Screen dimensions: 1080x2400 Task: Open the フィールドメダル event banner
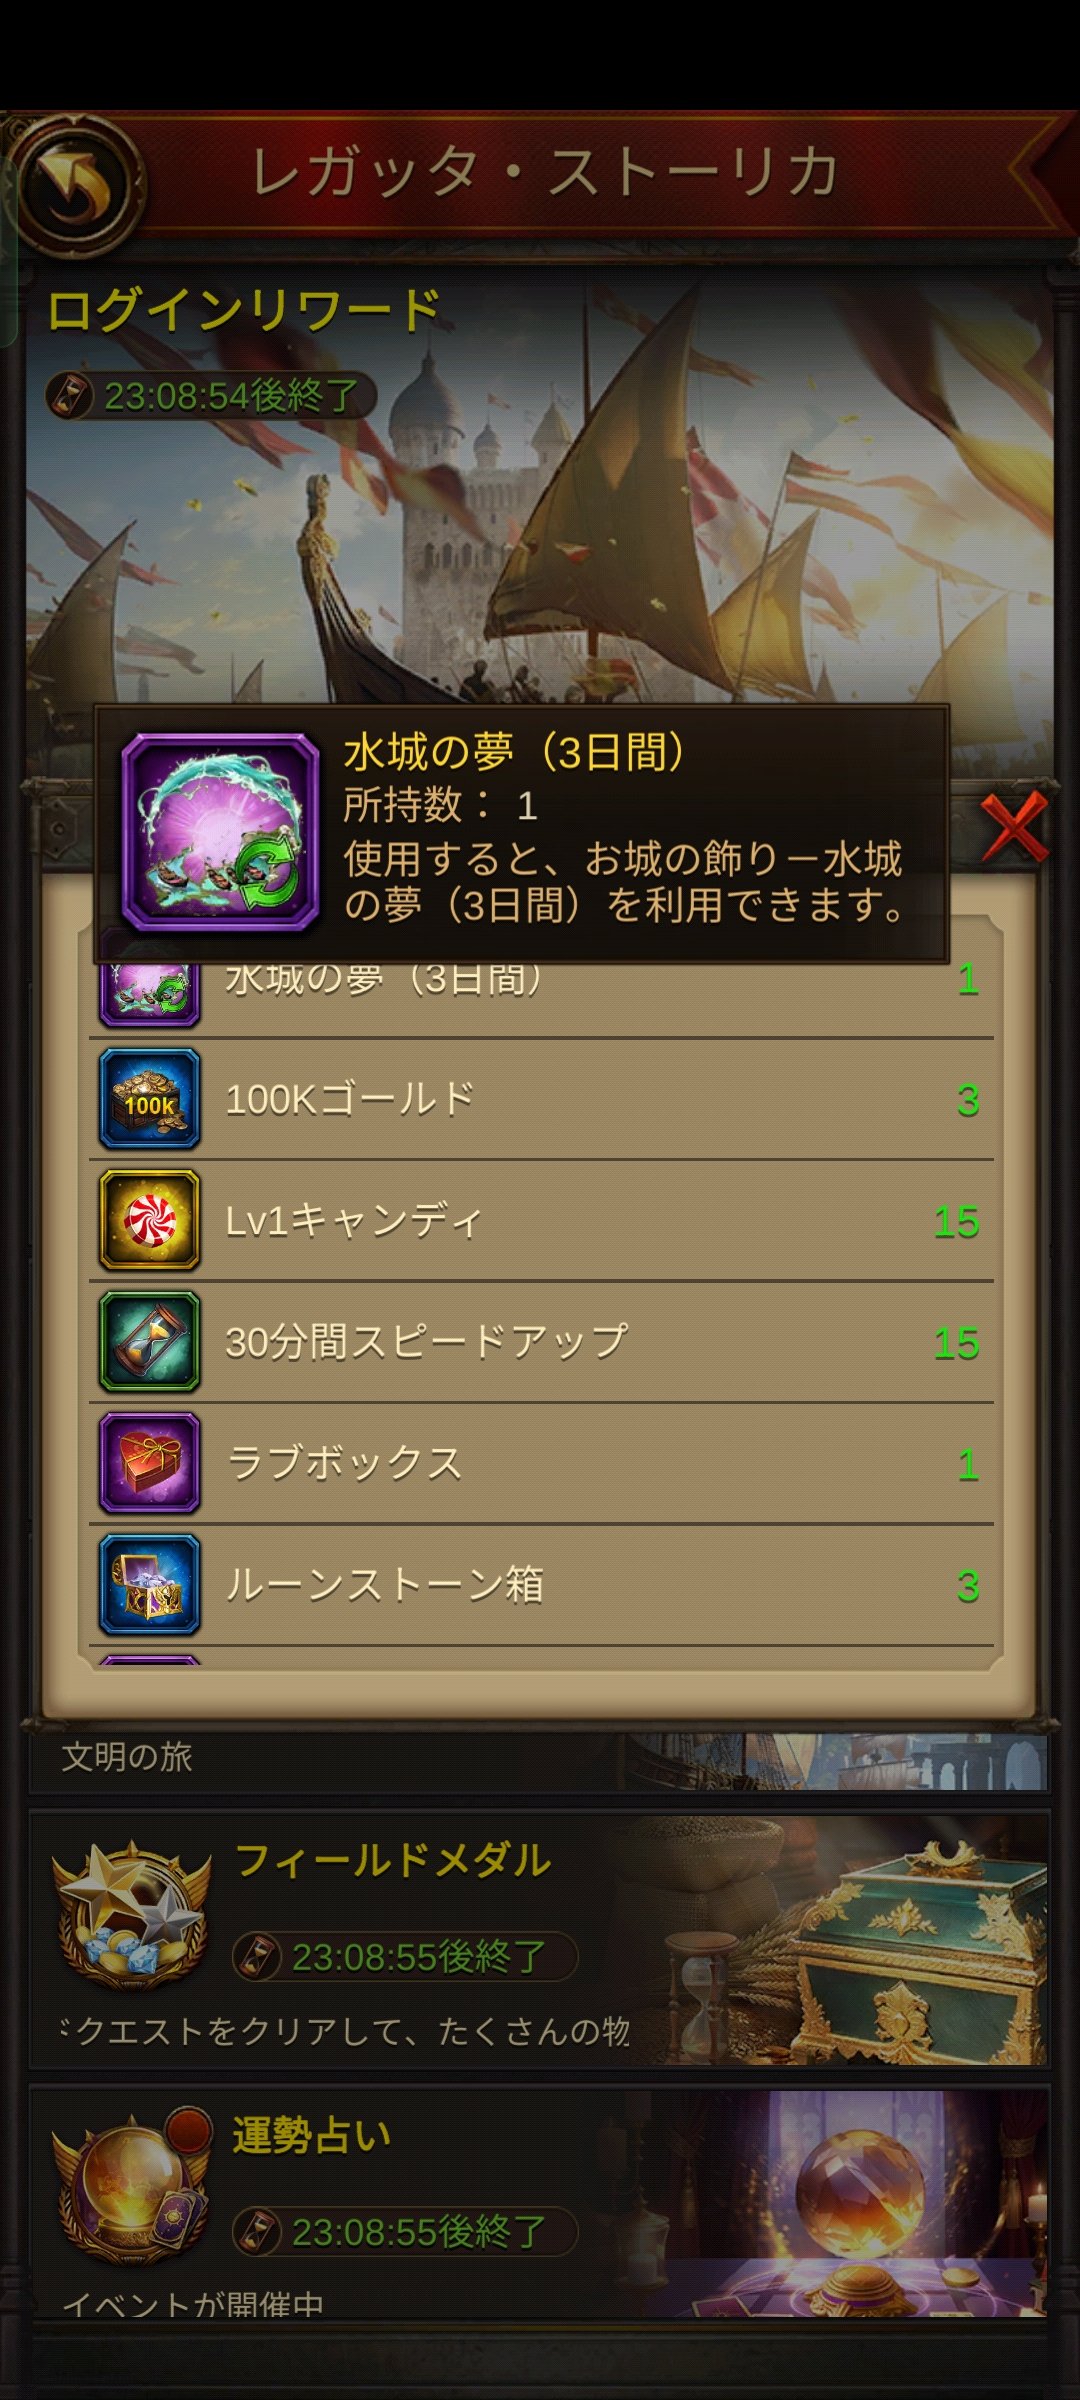(540, 1940)
